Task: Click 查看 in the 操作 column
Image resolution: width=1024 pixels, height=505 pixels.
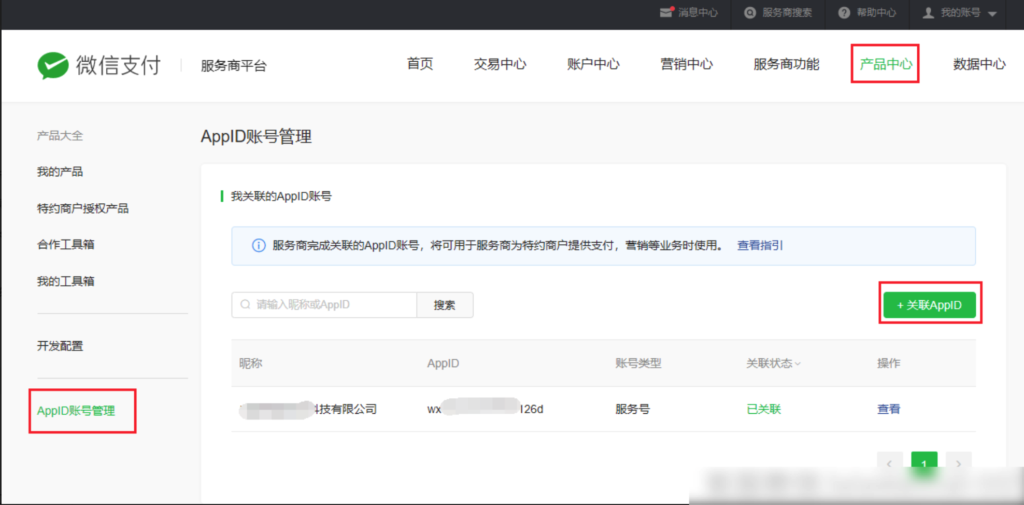Action: [x=888, y=409]
